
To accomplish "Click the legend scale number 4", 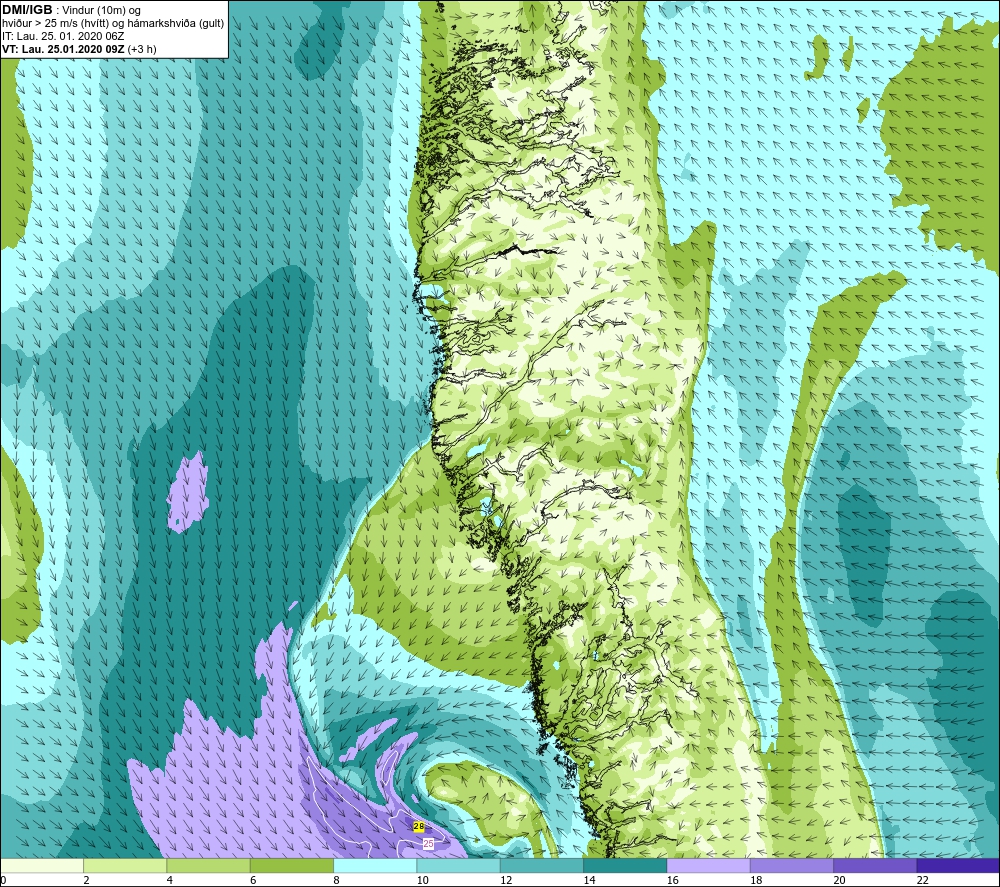I will pyautogui.click(x=170, y=880).
